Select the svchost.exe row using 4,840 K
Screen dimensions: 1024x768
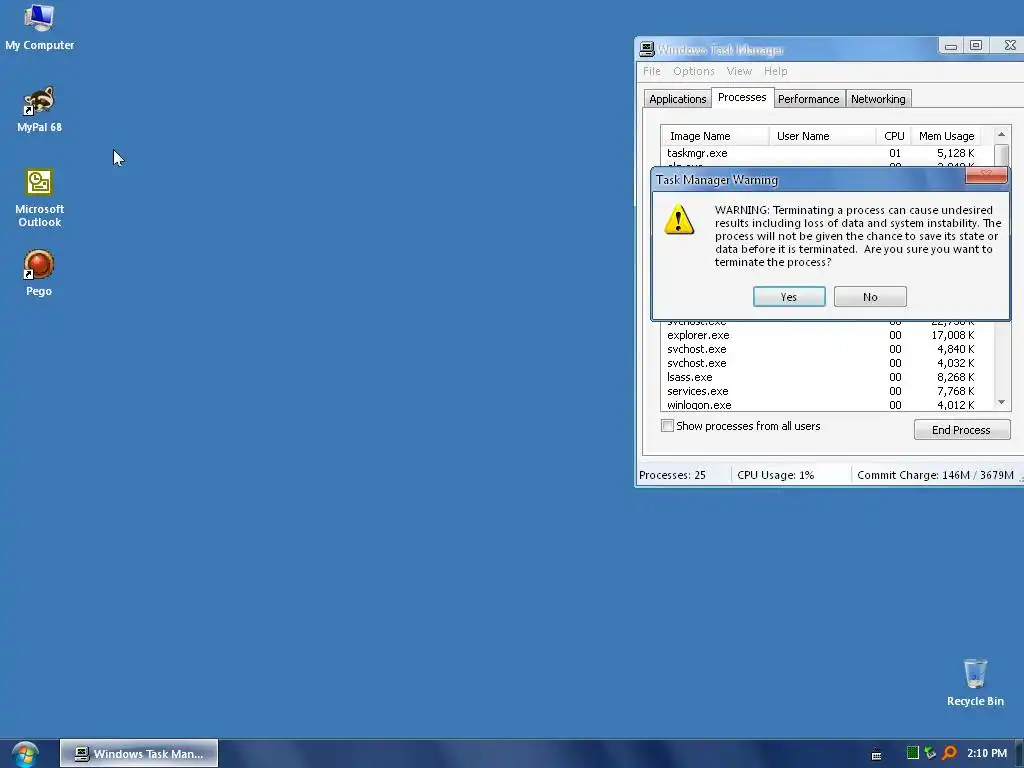pos(826,349)
